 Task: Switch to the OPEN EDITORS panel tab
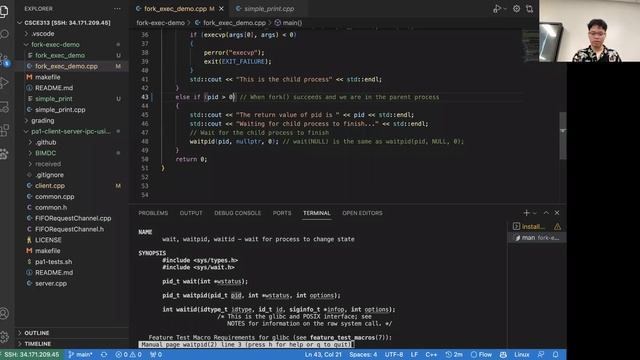point(362,213)
